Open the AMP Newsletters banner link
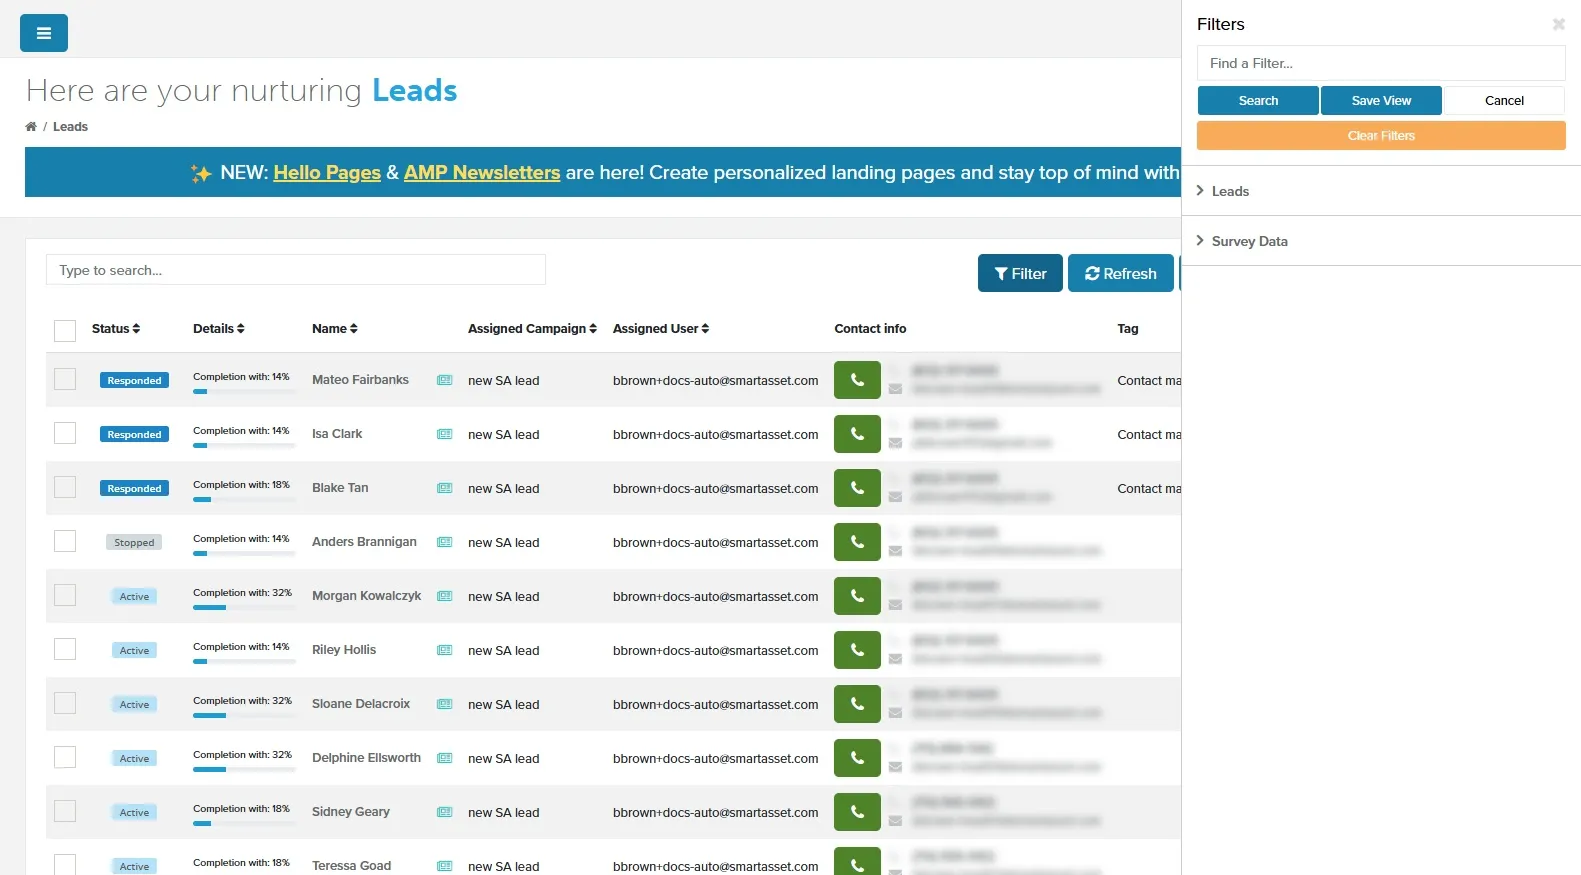The width and height of the screenshot is (1581, 875). (x=482, y=172)
